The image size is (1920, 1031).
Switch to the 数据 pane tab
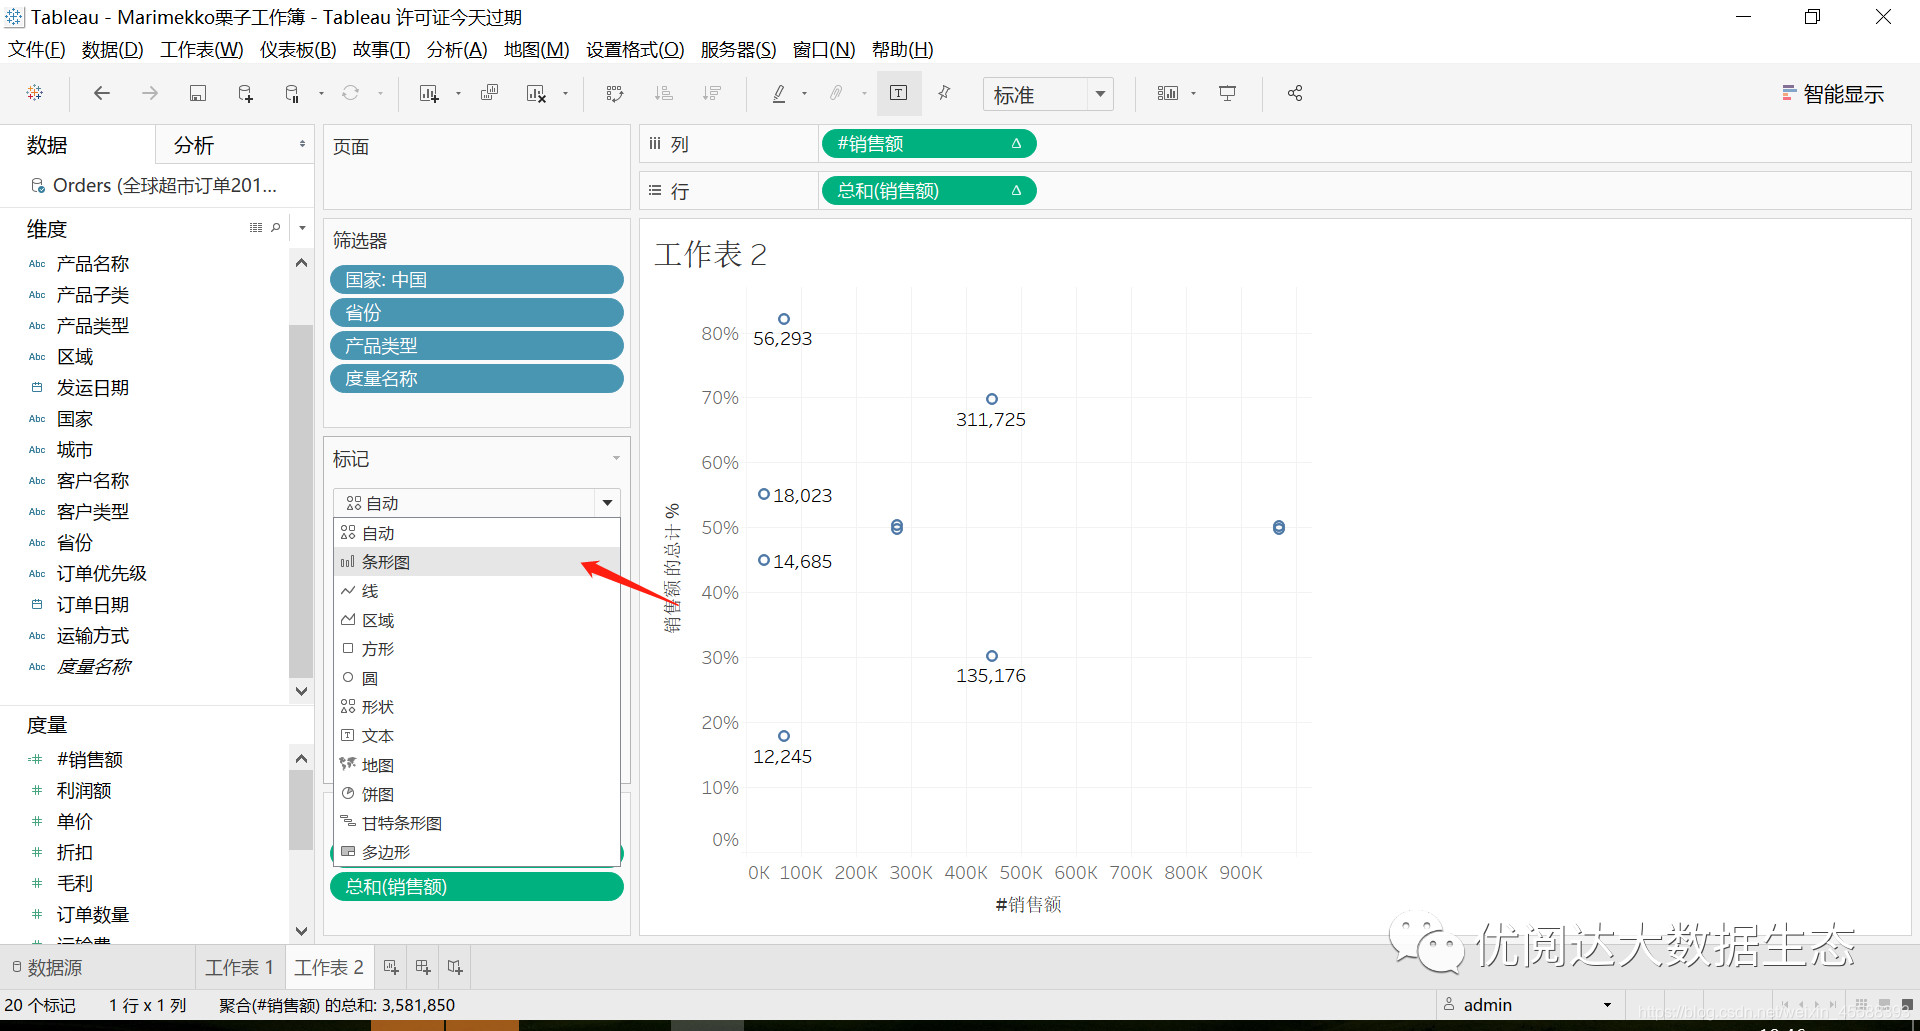pyautogui.click(x=47, y=145)
